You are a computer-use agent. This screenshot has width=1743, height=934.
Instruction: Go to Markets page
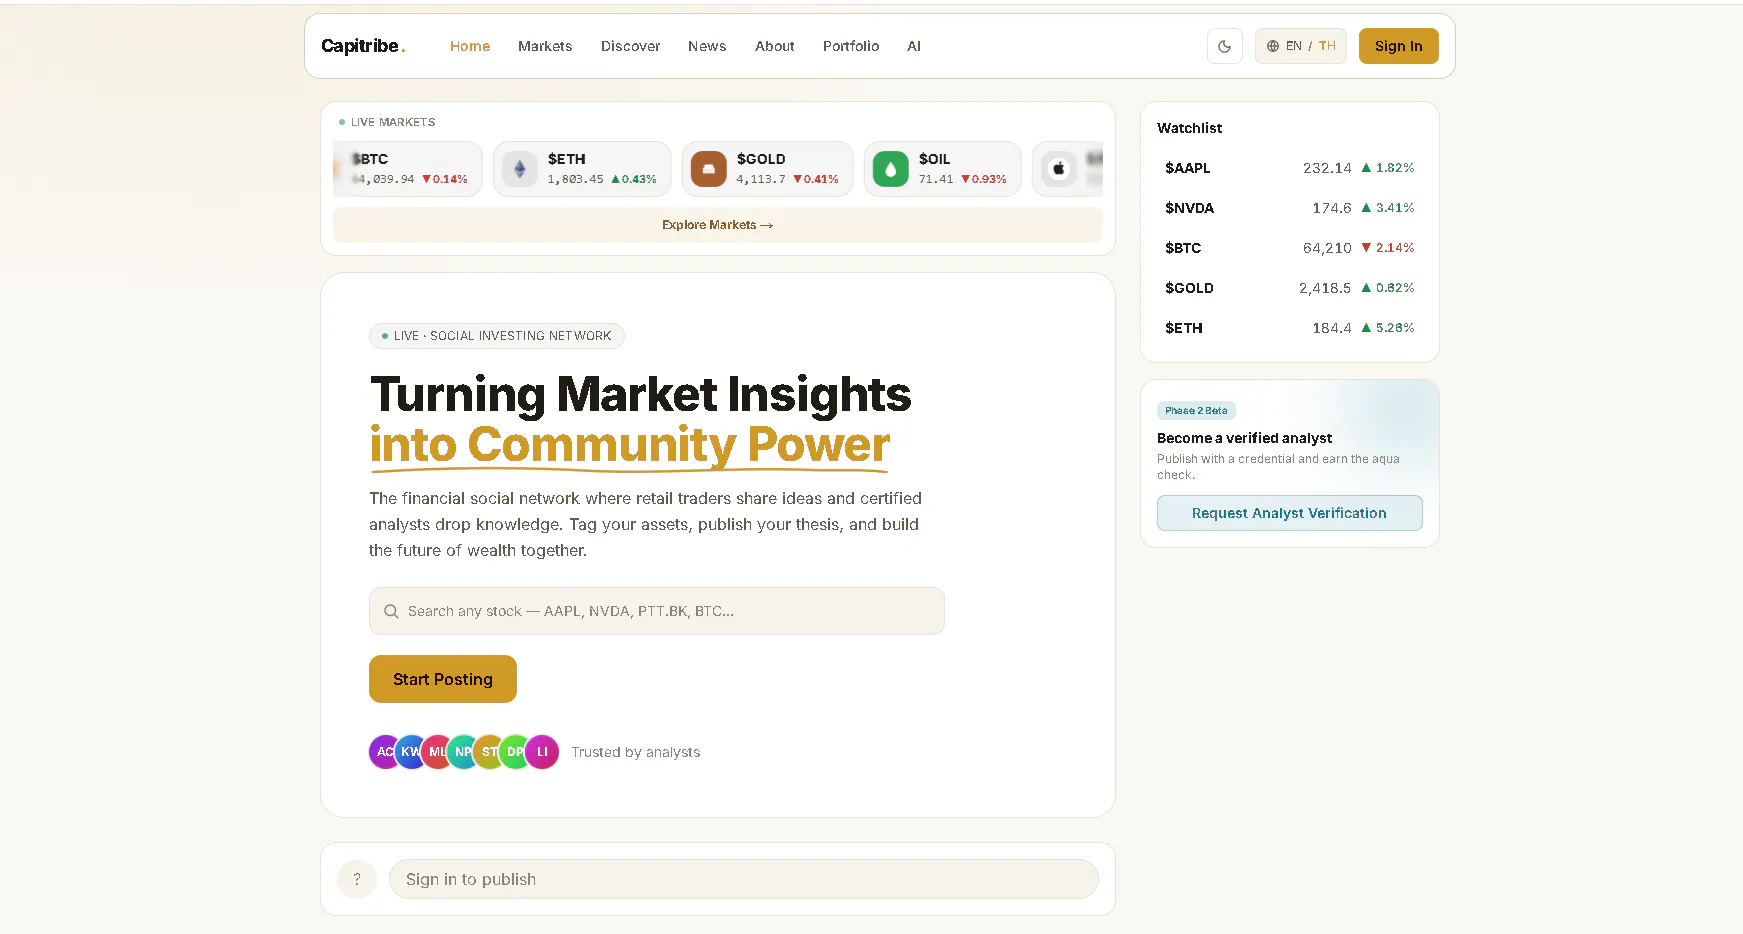coord(545,46)
